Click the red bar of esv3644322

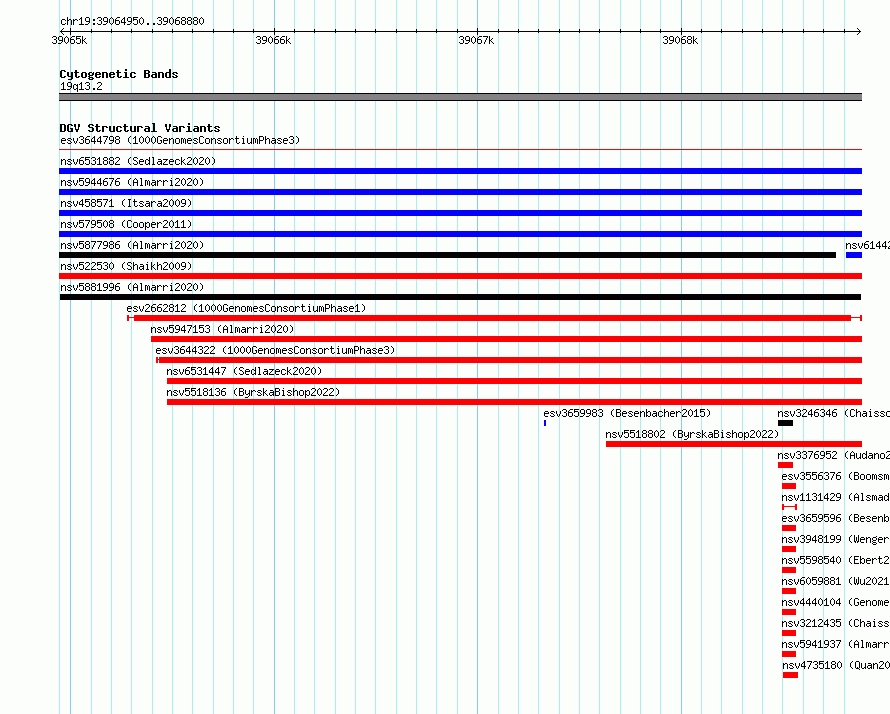(x=509, y=360)
